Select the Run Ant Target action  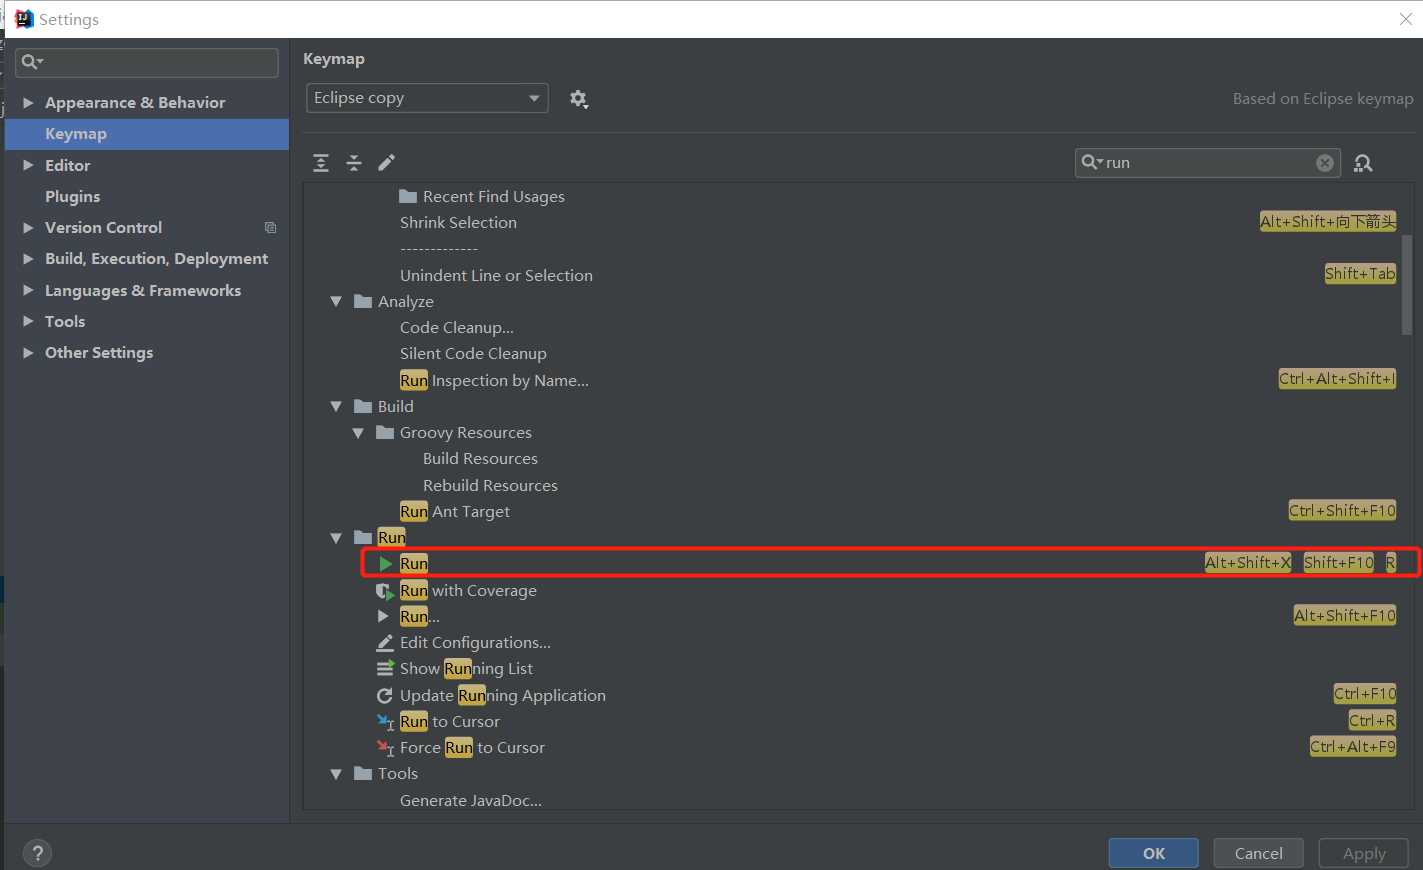coord(455,511)
